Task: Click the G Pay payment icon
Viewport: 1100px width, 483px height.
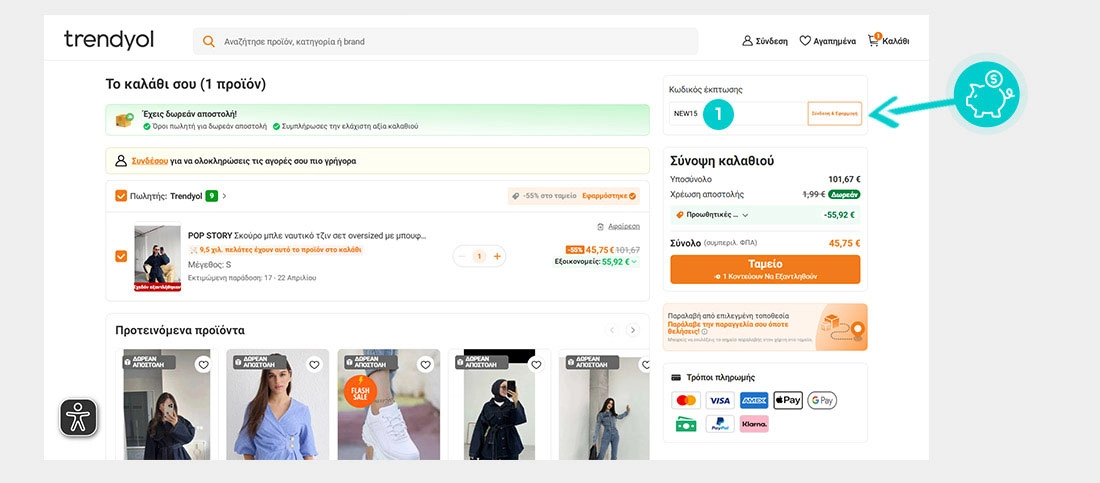Action: point(821,400)
